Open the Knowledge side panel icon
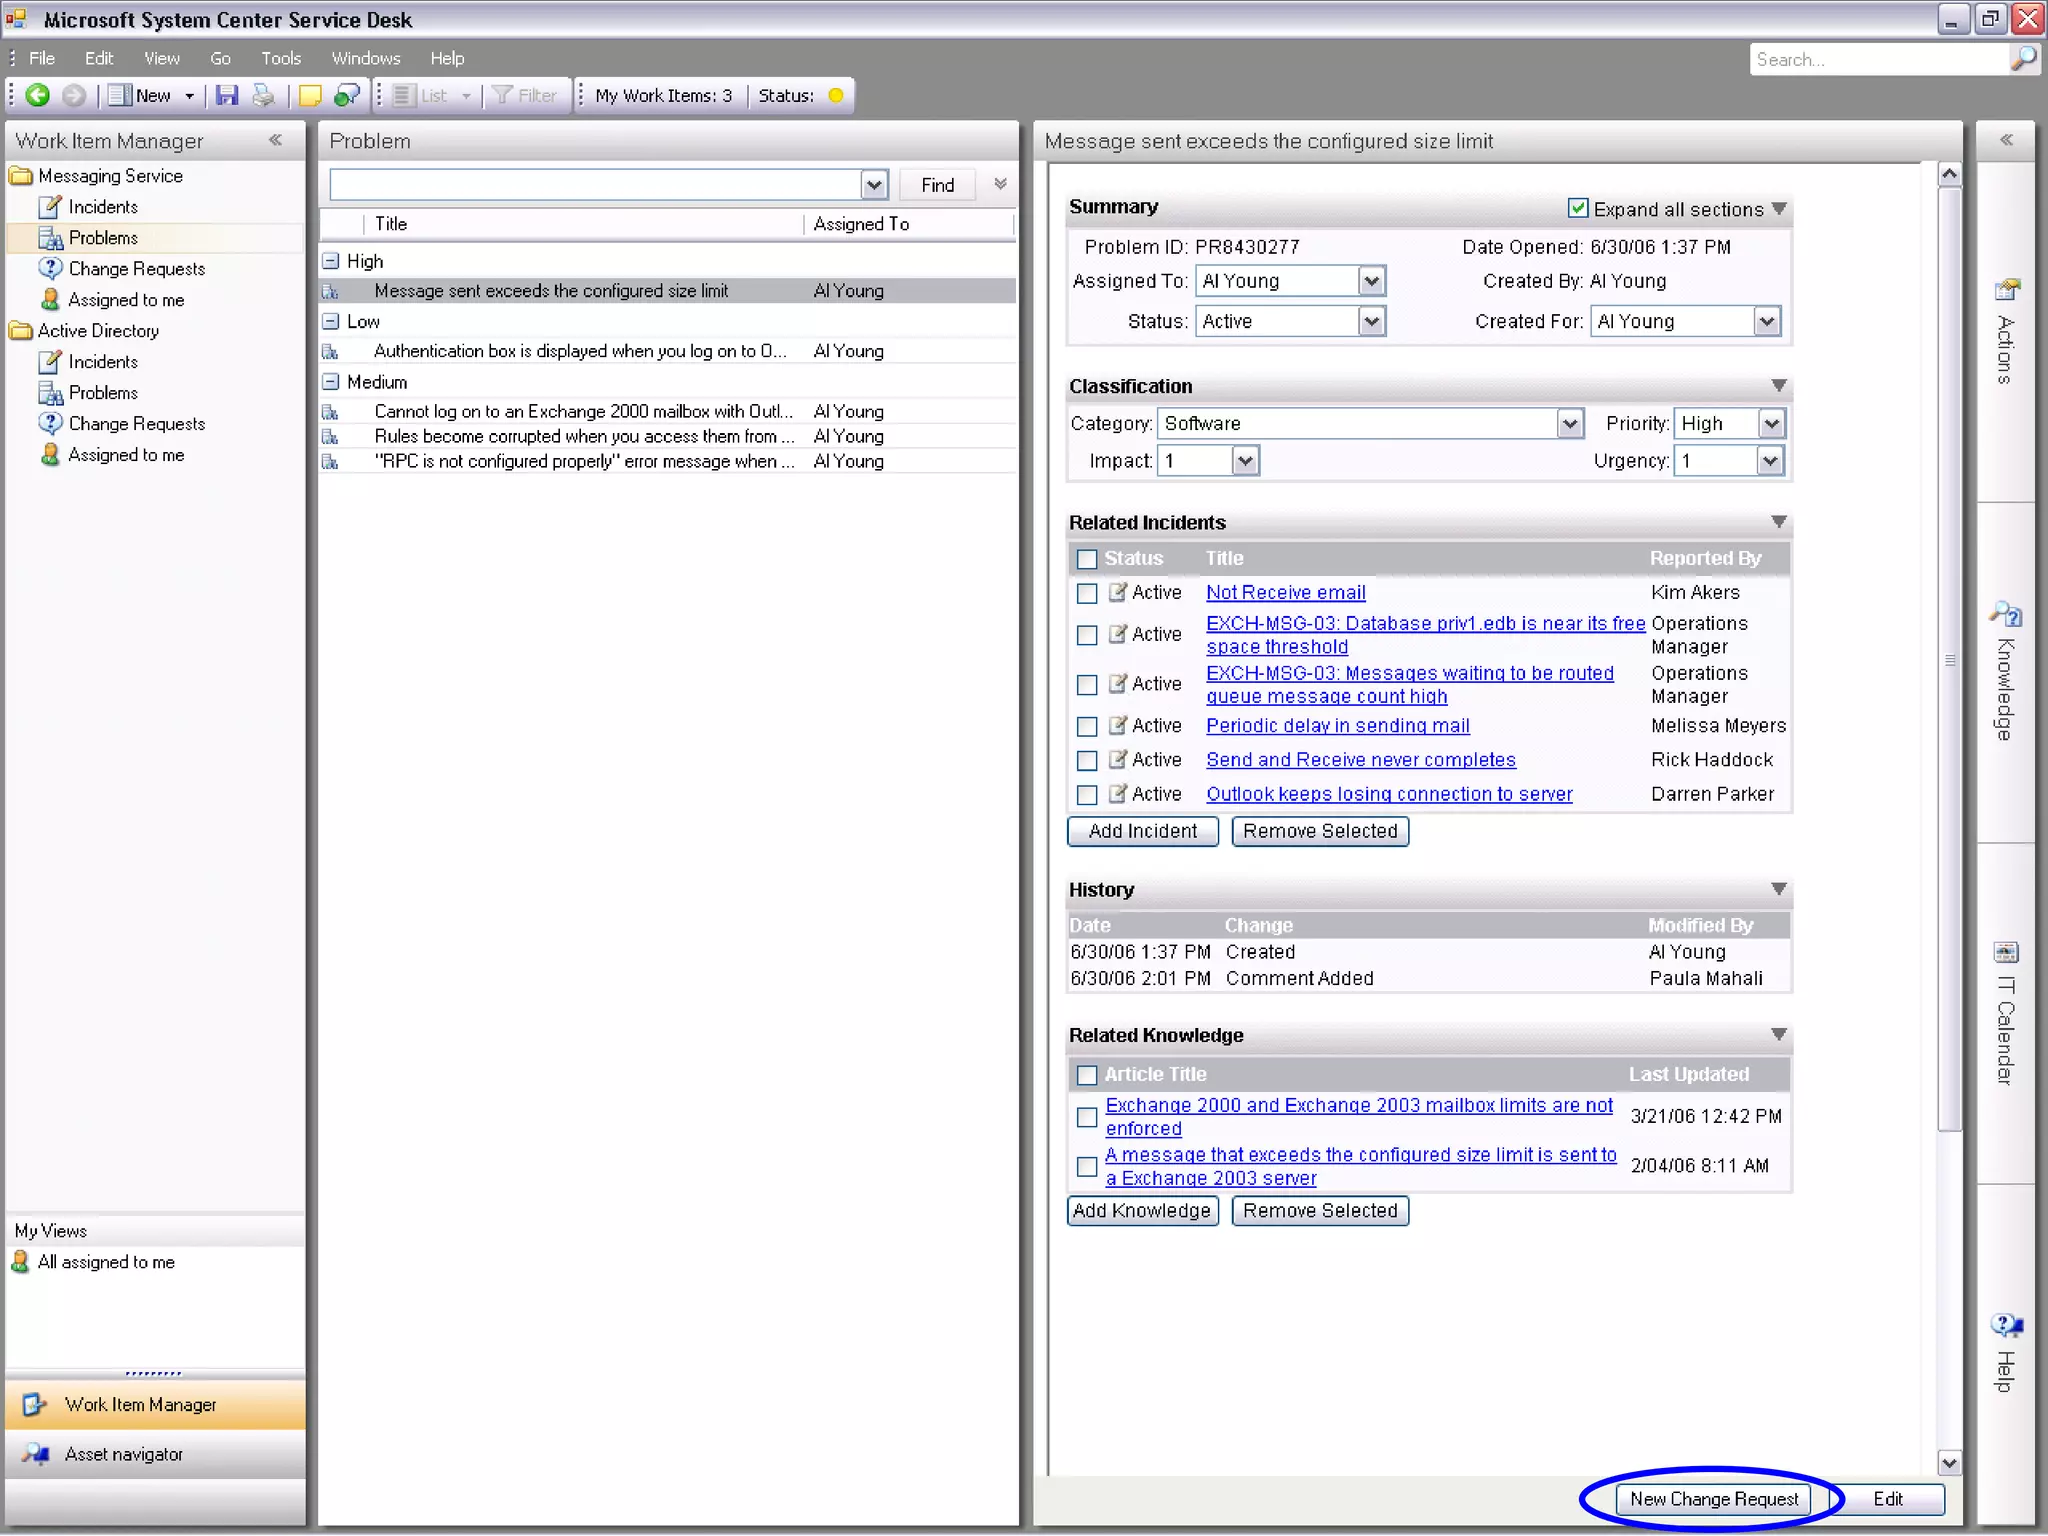This screenshot has width=2048, height=1536. coord(2006,614)
